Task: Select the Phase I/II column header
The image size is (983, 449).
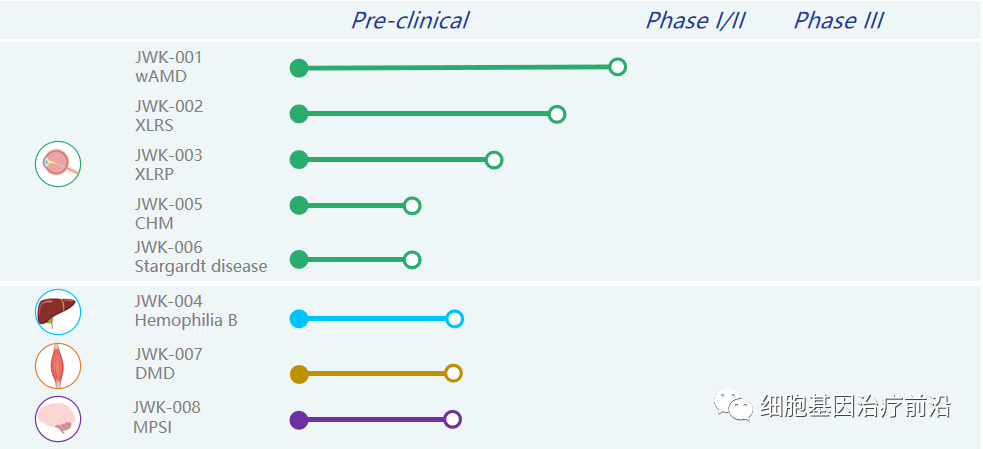Action: (695, 21)
